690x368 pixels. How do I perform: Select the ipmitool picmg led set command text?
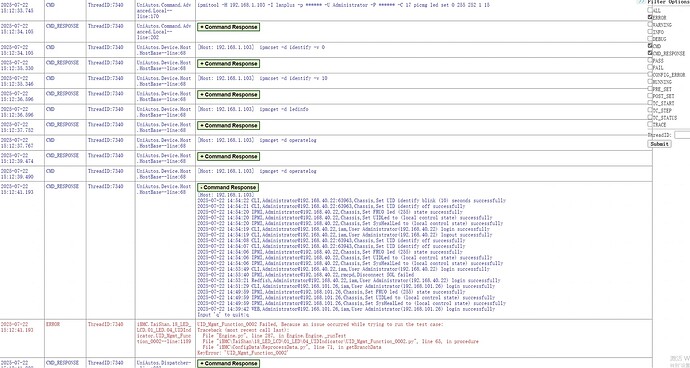click(x=343, y=5)
